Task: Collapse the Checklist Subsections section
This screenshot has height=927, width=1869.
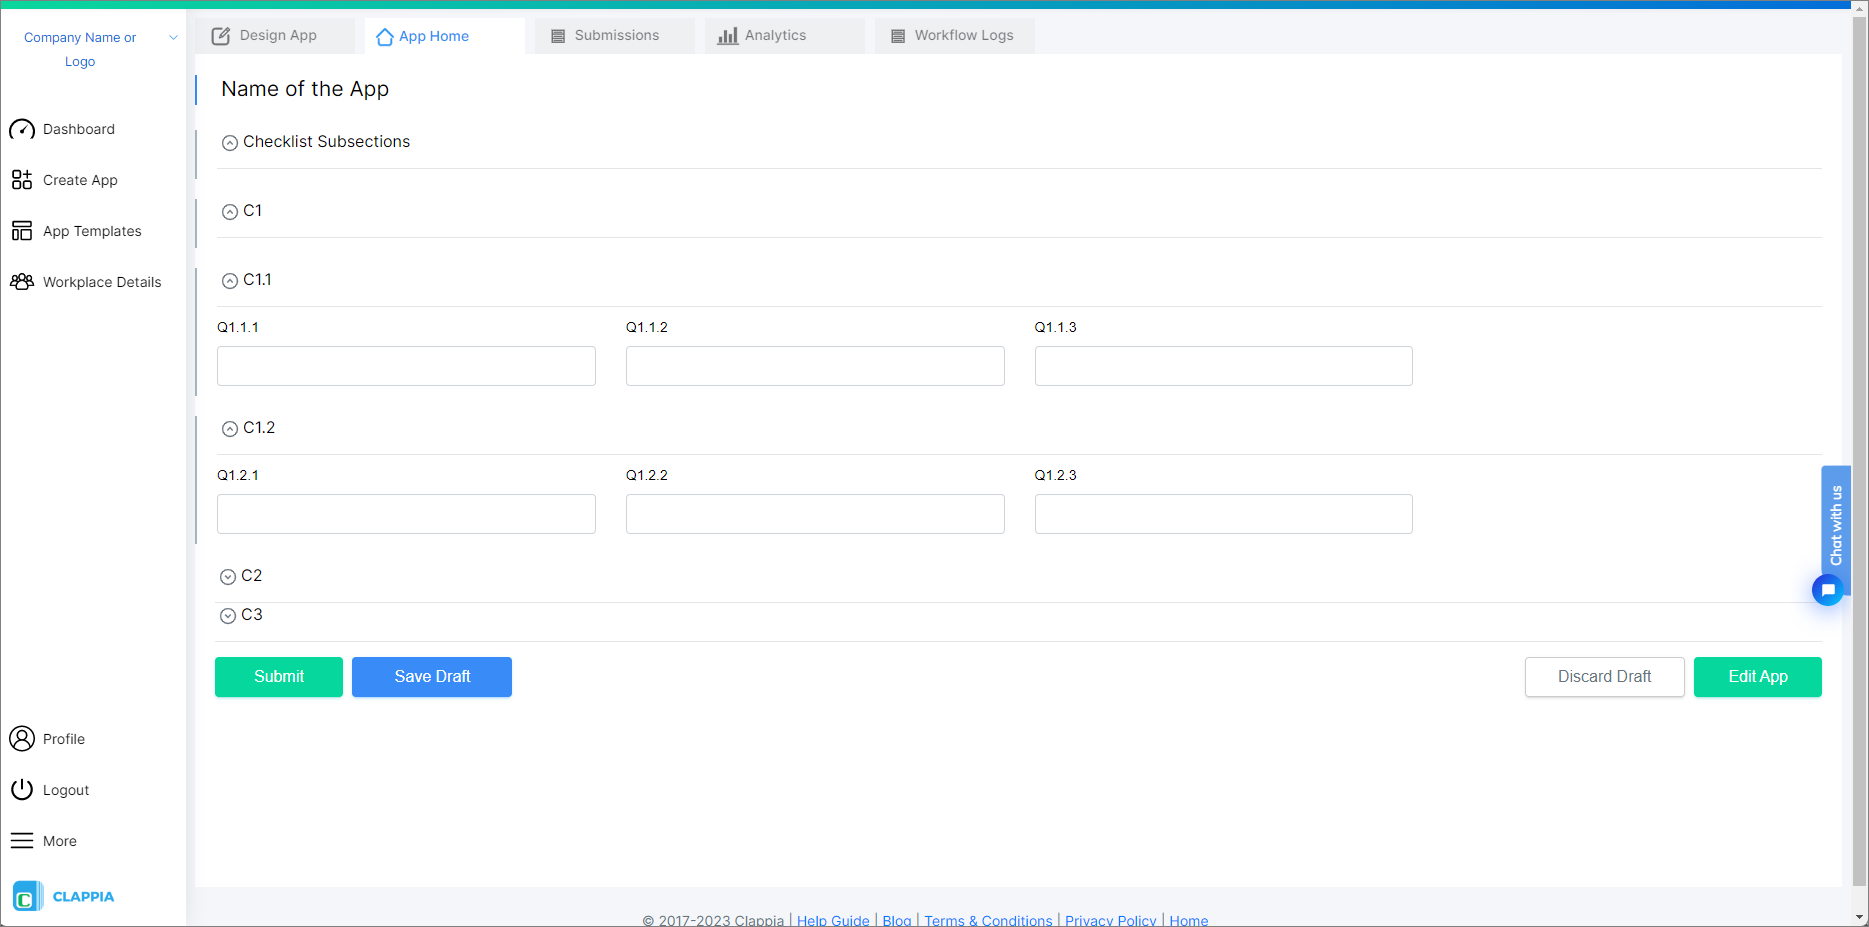Action: 230,142
